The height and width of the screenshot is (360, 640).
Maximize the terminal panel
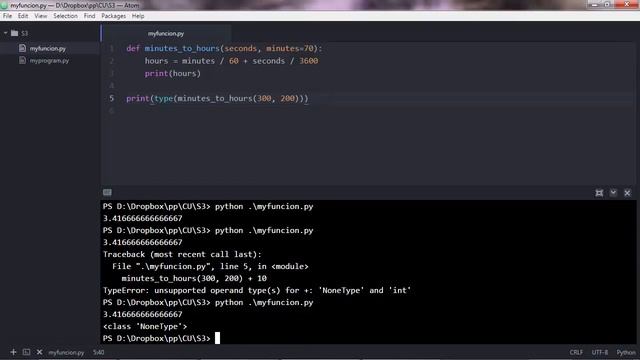coord(599,193)
